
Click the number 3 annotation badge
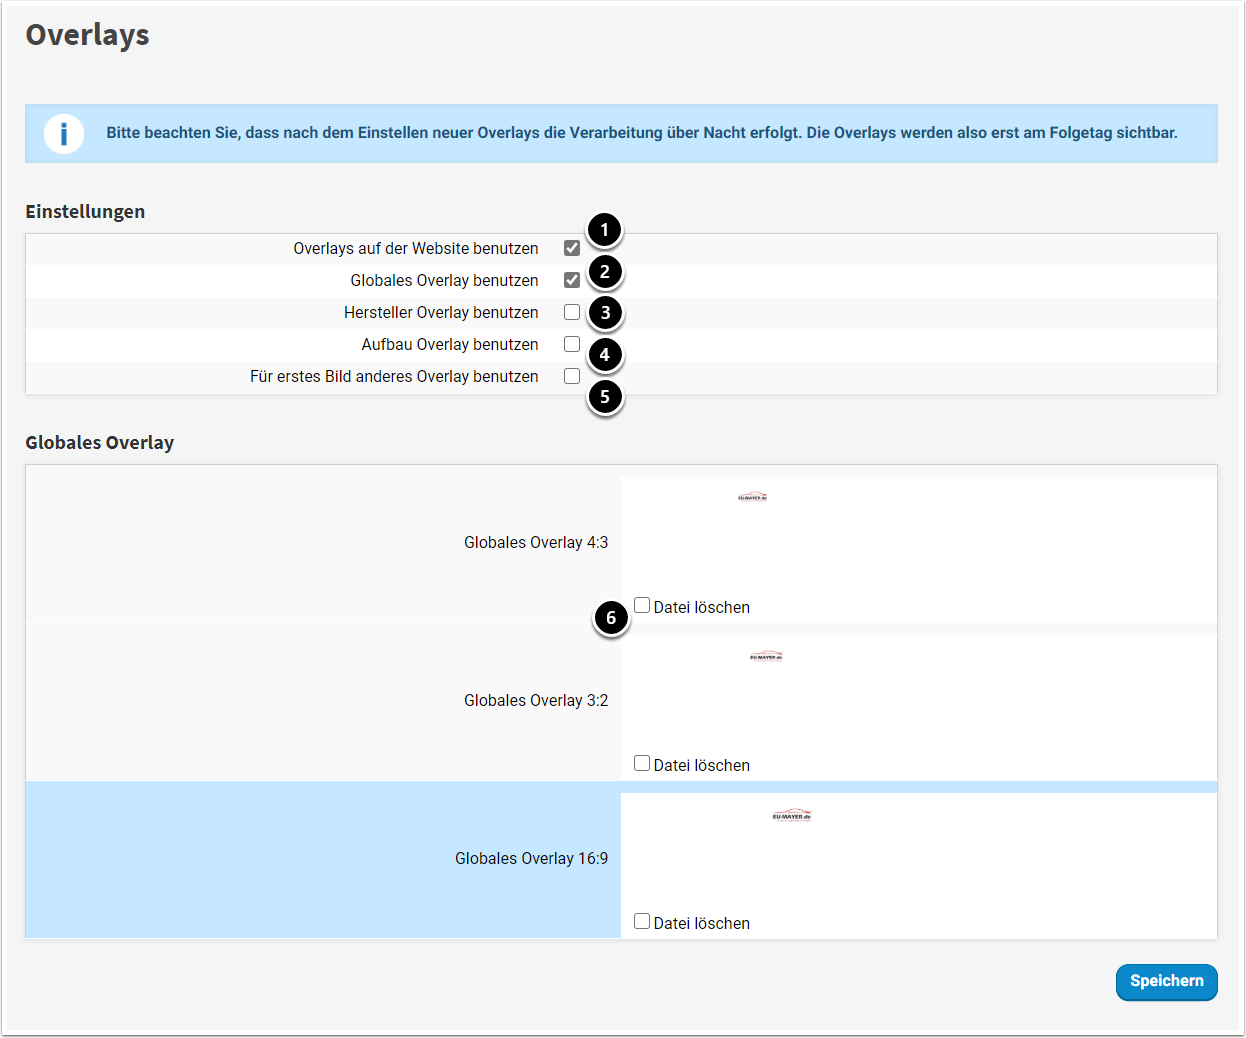(605, 313)
